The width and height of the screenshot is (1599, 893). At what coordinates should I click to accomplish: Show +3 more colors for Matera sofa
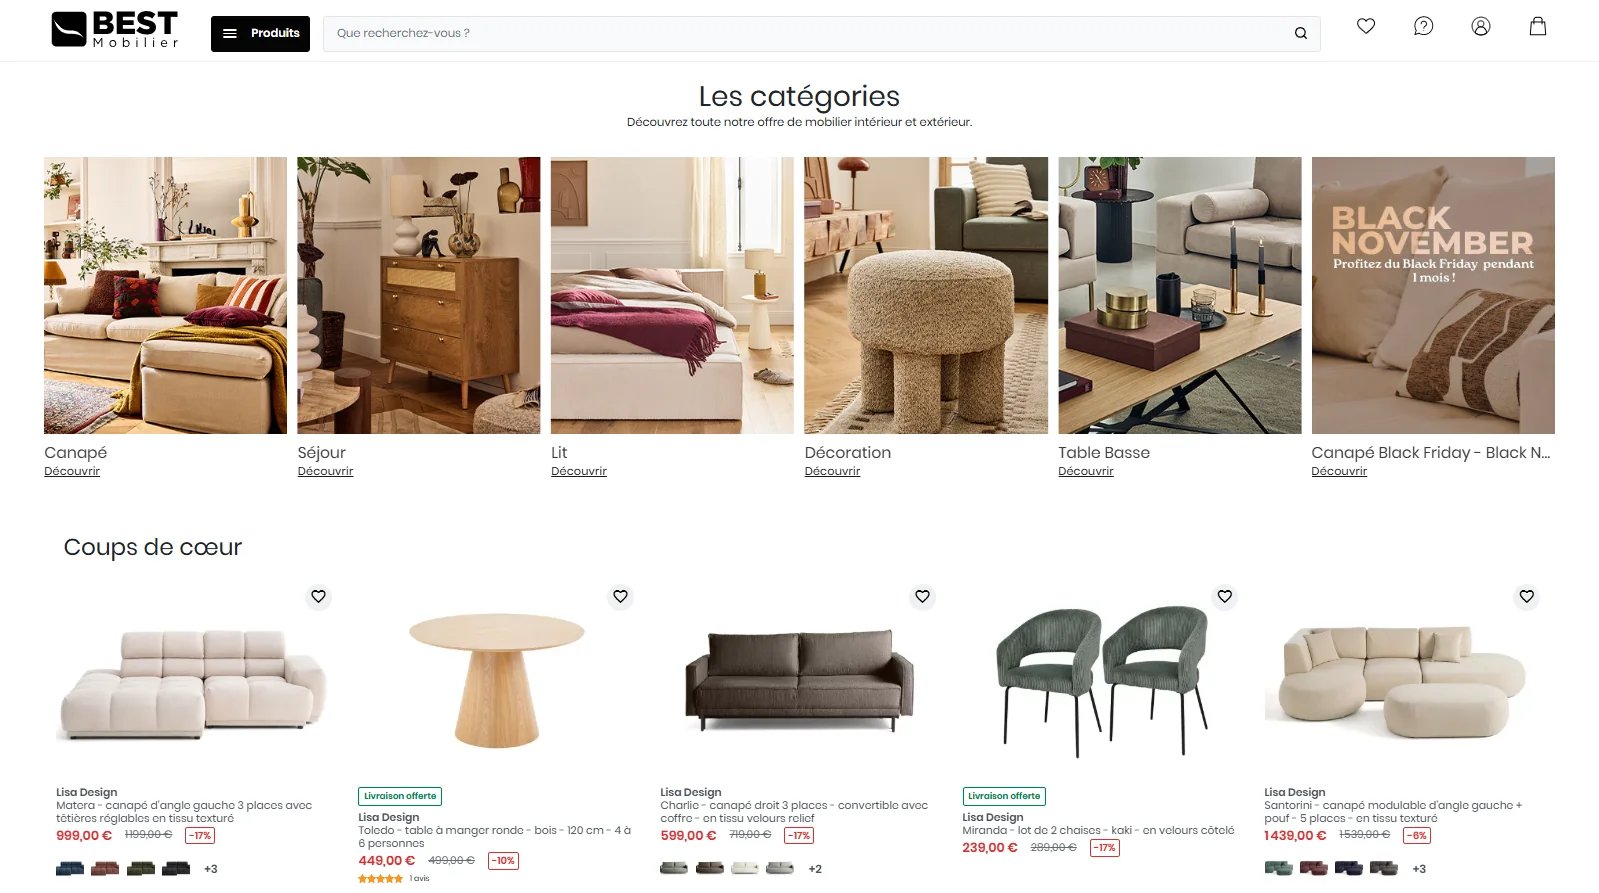coord(210,869)
